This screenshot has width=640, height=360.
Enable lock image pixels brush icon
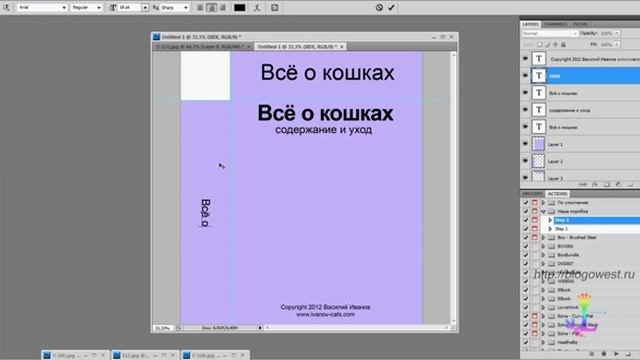click(x=548, y=44)
